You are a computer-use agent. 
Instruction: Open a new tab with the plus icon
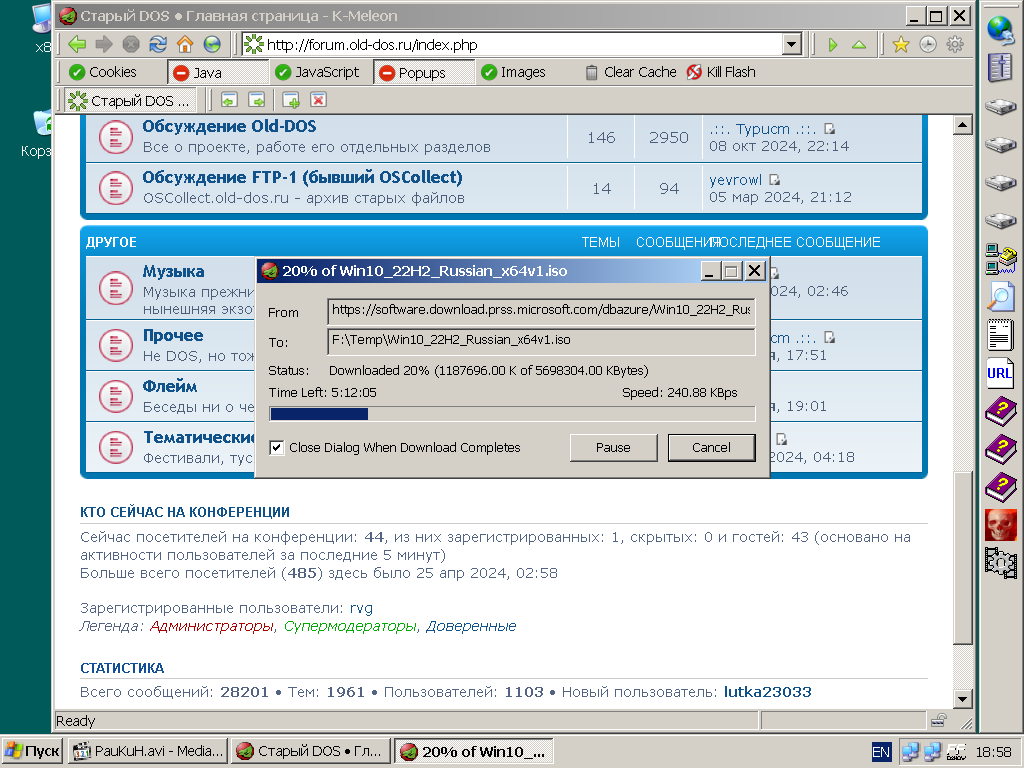tap(291, 100)
